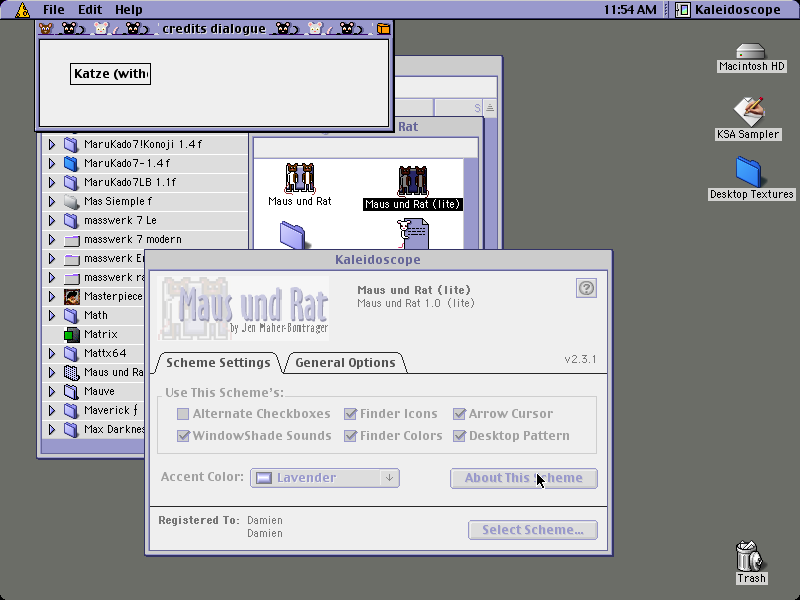This screenshot has width=800, height=600.
Task: Click the help question mark in Kaleidoscope
Action: [x=586, y=288]
